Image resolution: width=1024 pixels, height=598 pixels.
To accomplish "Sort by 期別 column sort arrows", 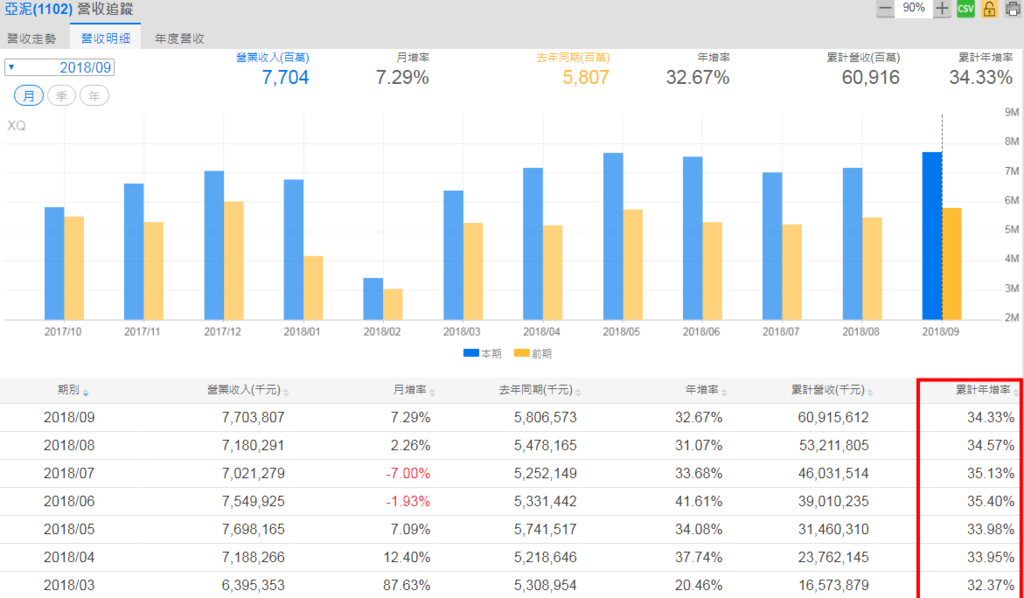I will pyautogui.click(x=86, y=392).
